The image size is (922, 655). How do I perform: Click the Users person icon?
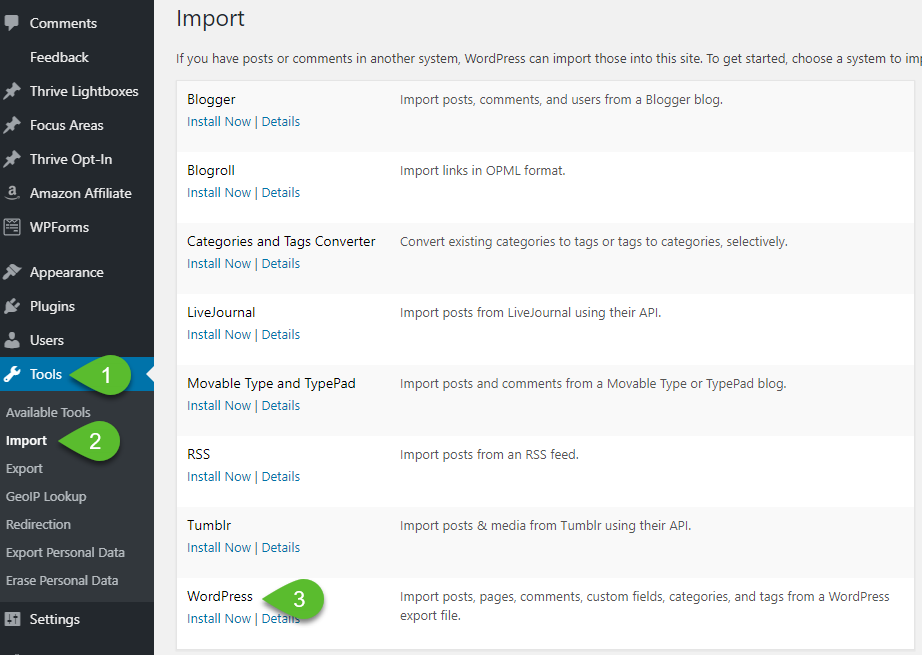pyautogui.click(x=12, y=340)
